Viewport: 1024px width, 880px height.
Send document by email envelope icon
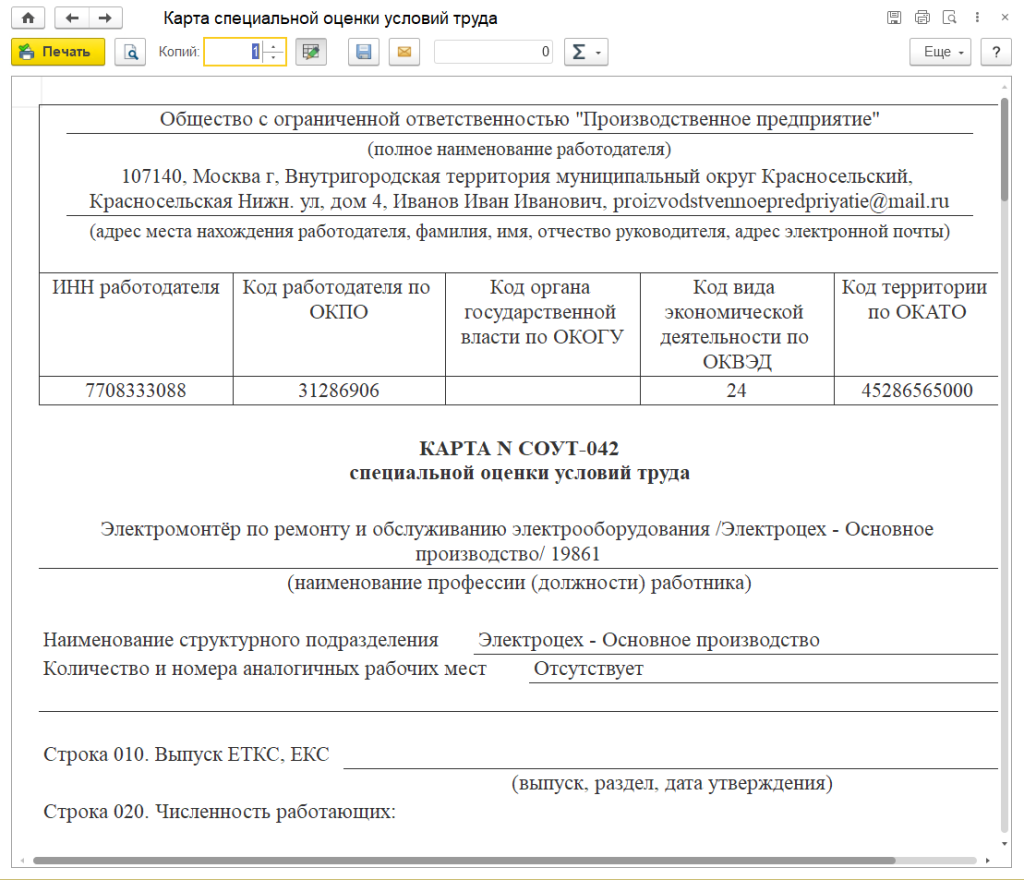pos(404,52)
